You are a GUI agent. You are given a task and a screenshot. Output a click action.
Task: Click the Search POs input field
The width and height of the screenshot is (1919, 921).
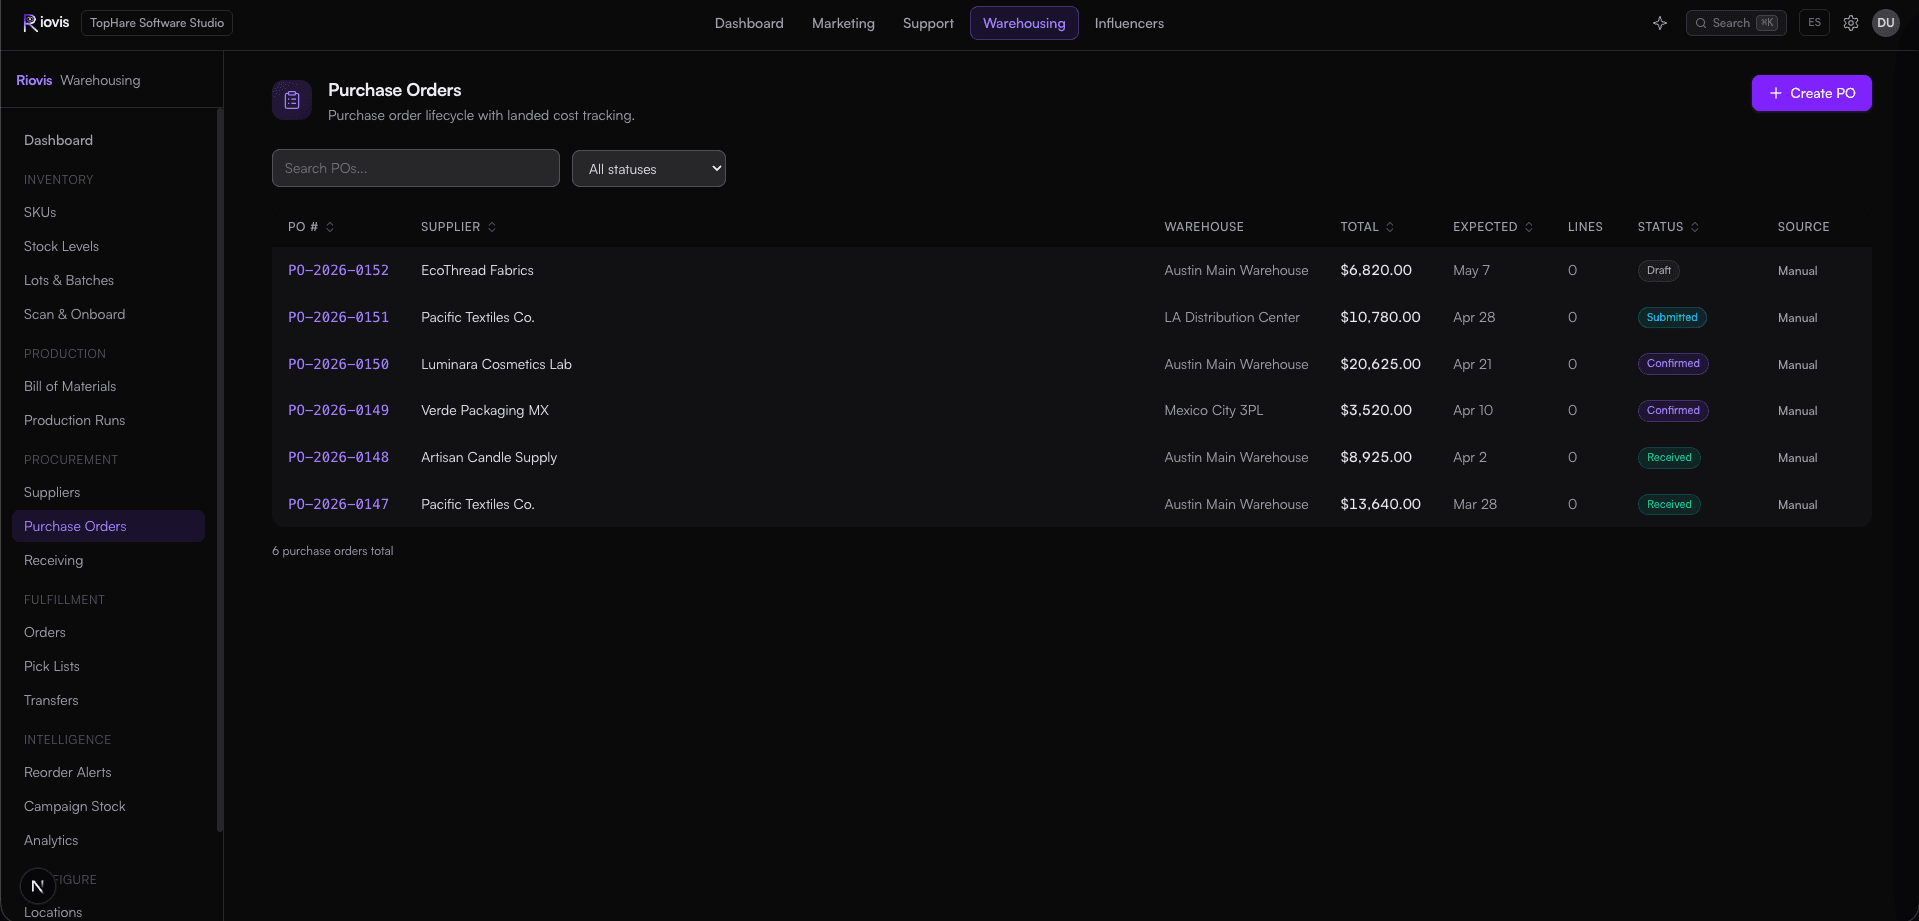pos(416,168)
